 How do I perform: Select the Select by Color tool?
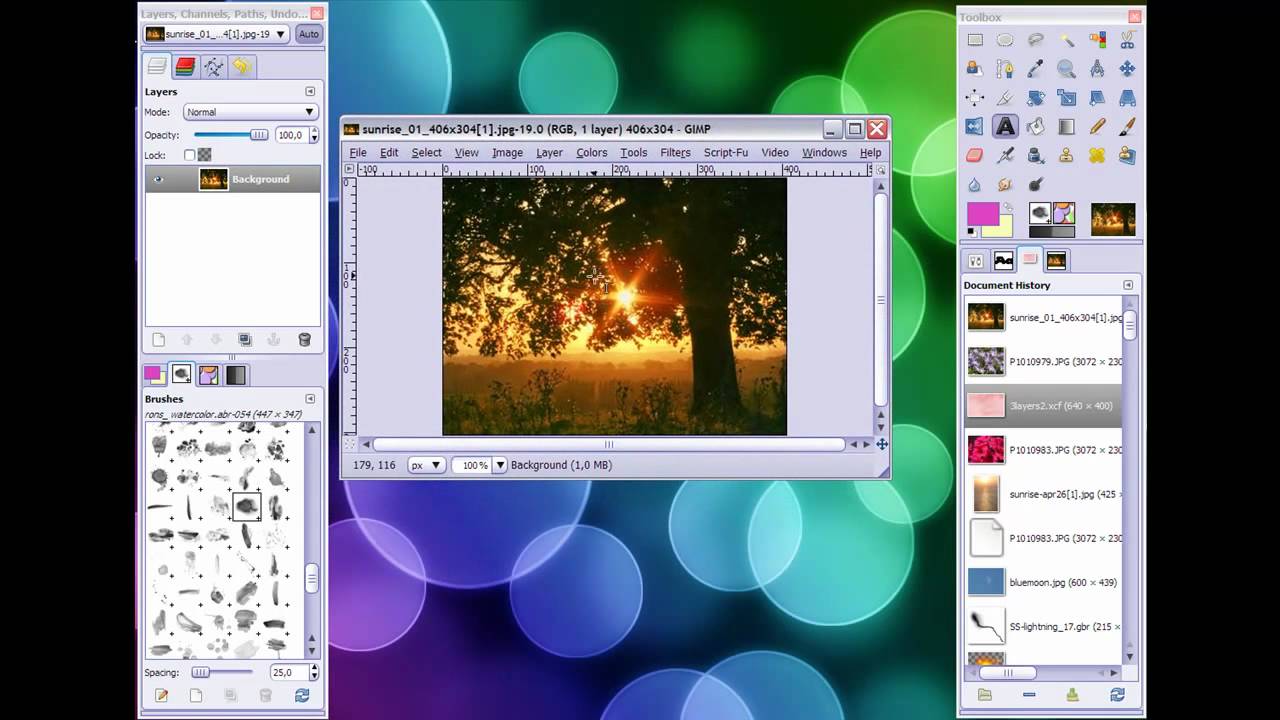(x=1097, y=40)
